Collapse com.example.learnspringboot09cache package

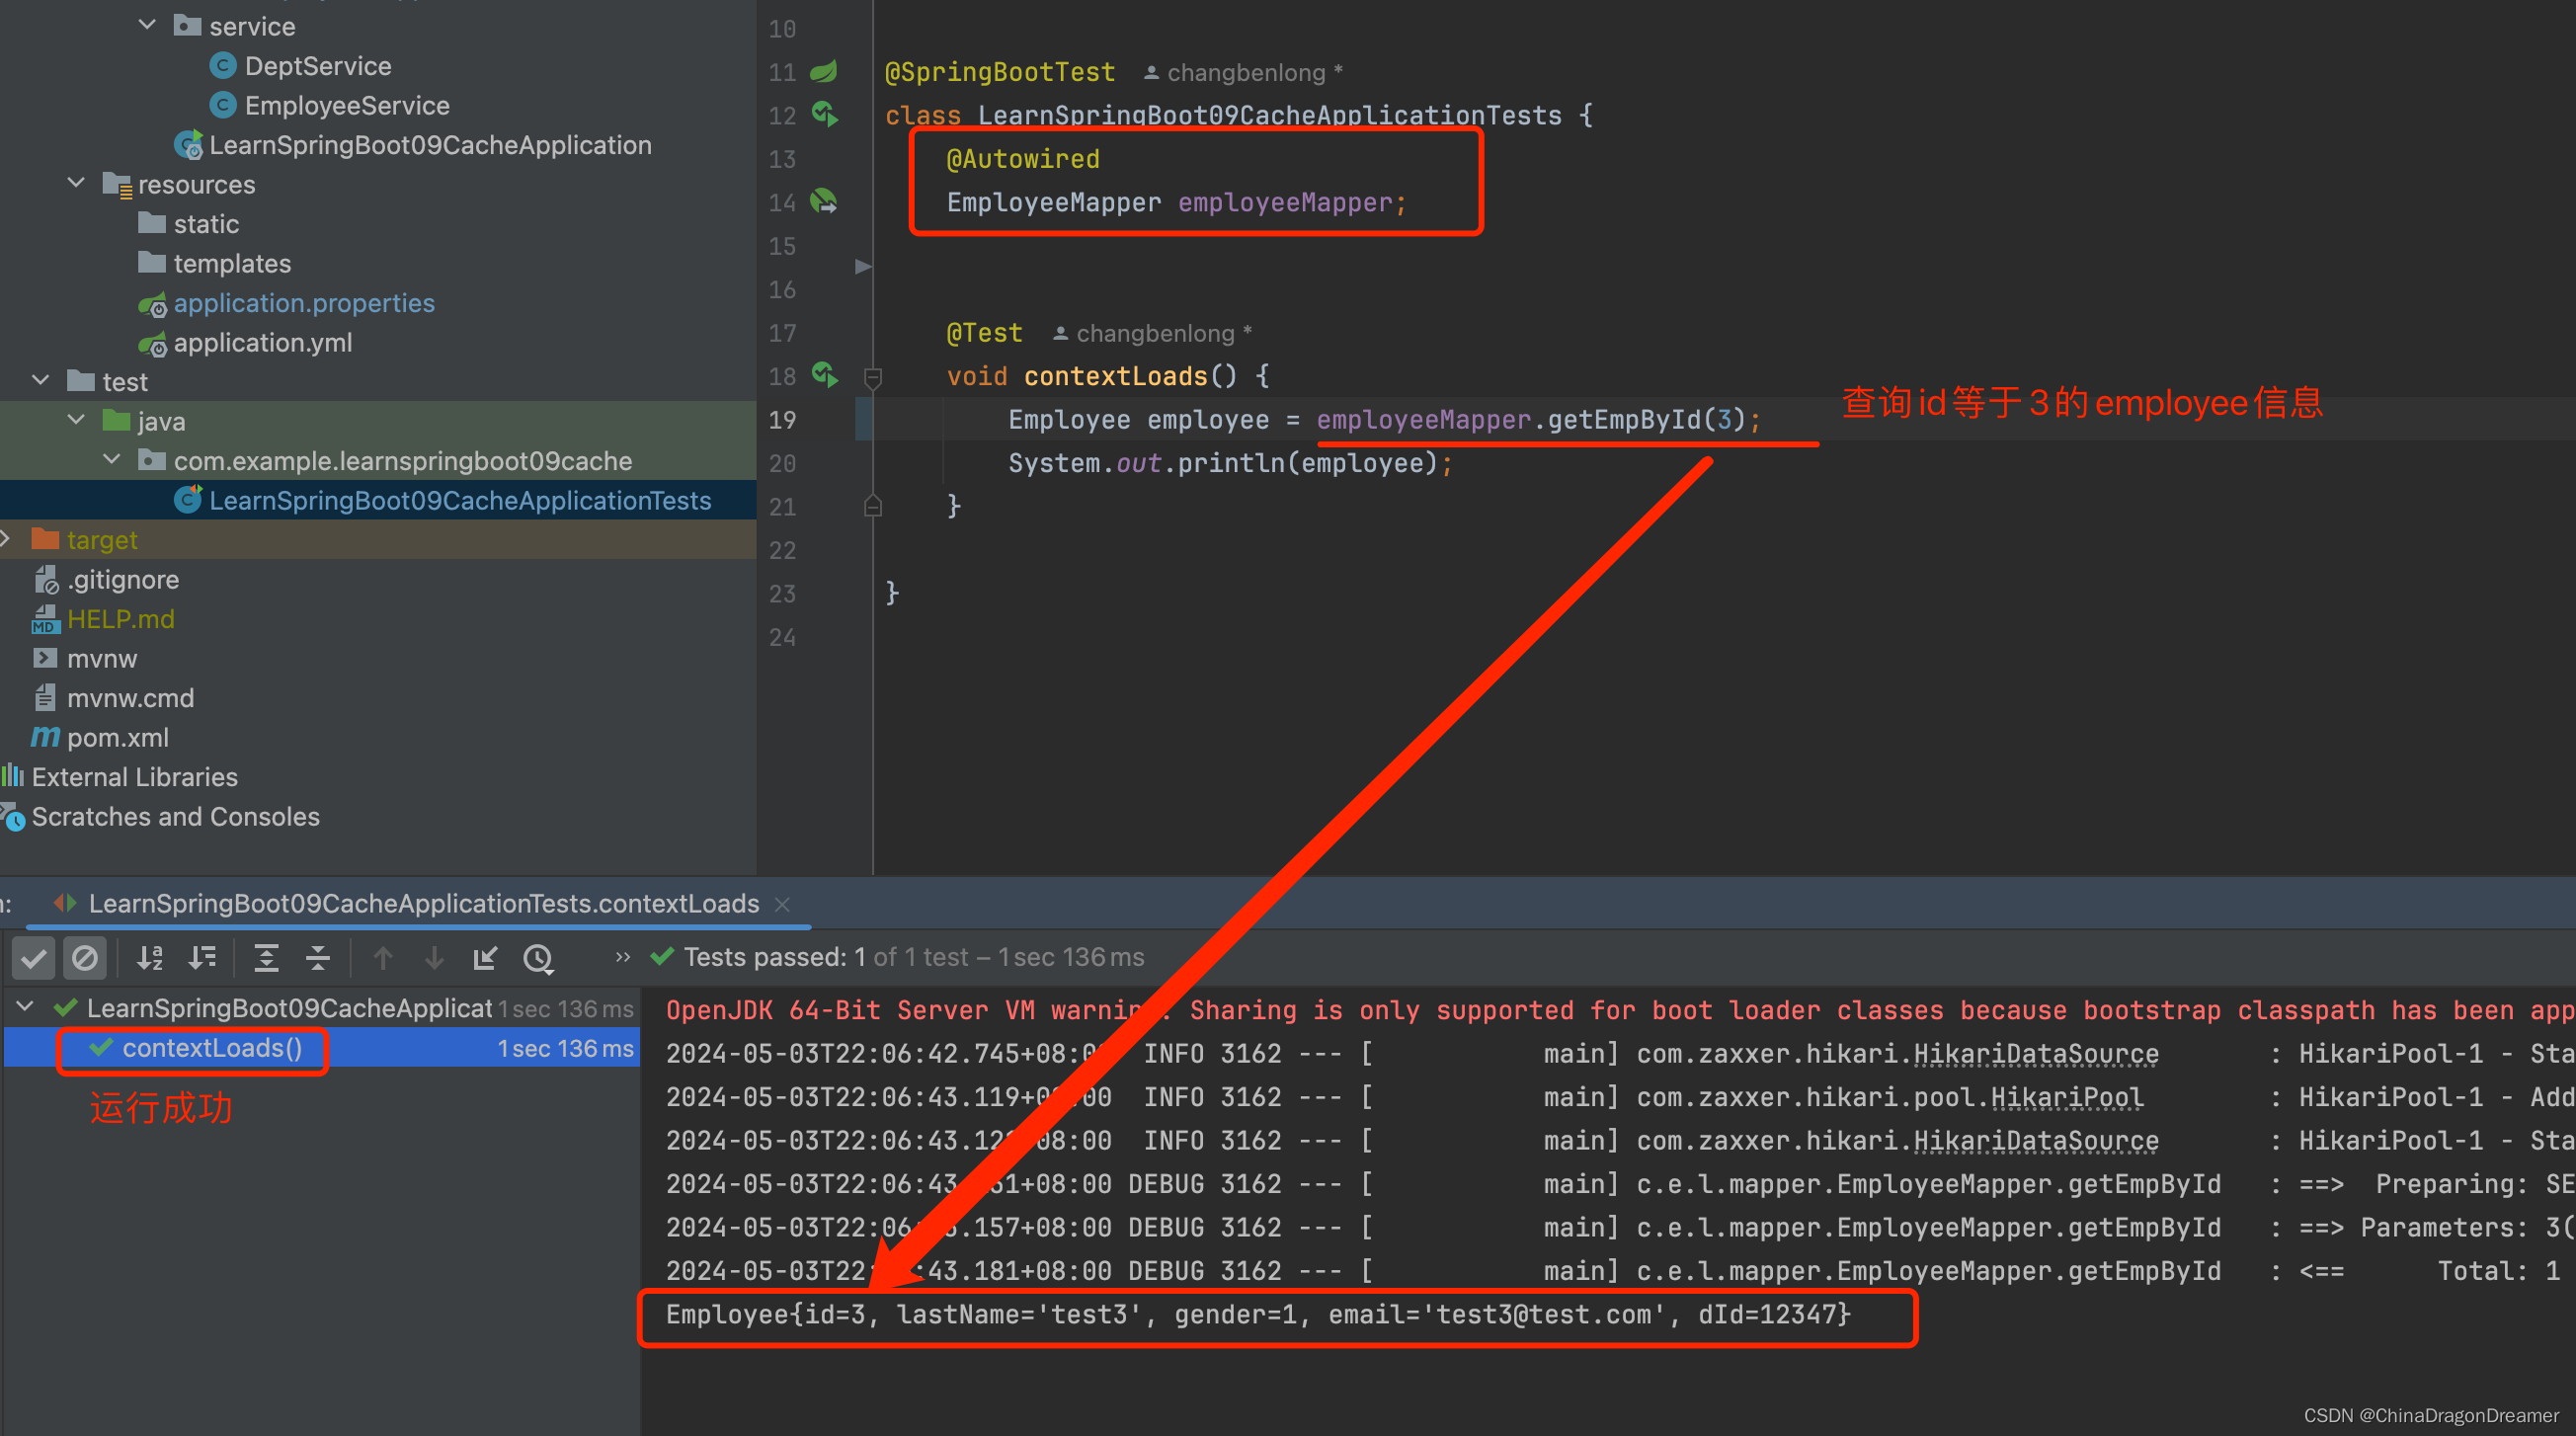tap(112, 459)
